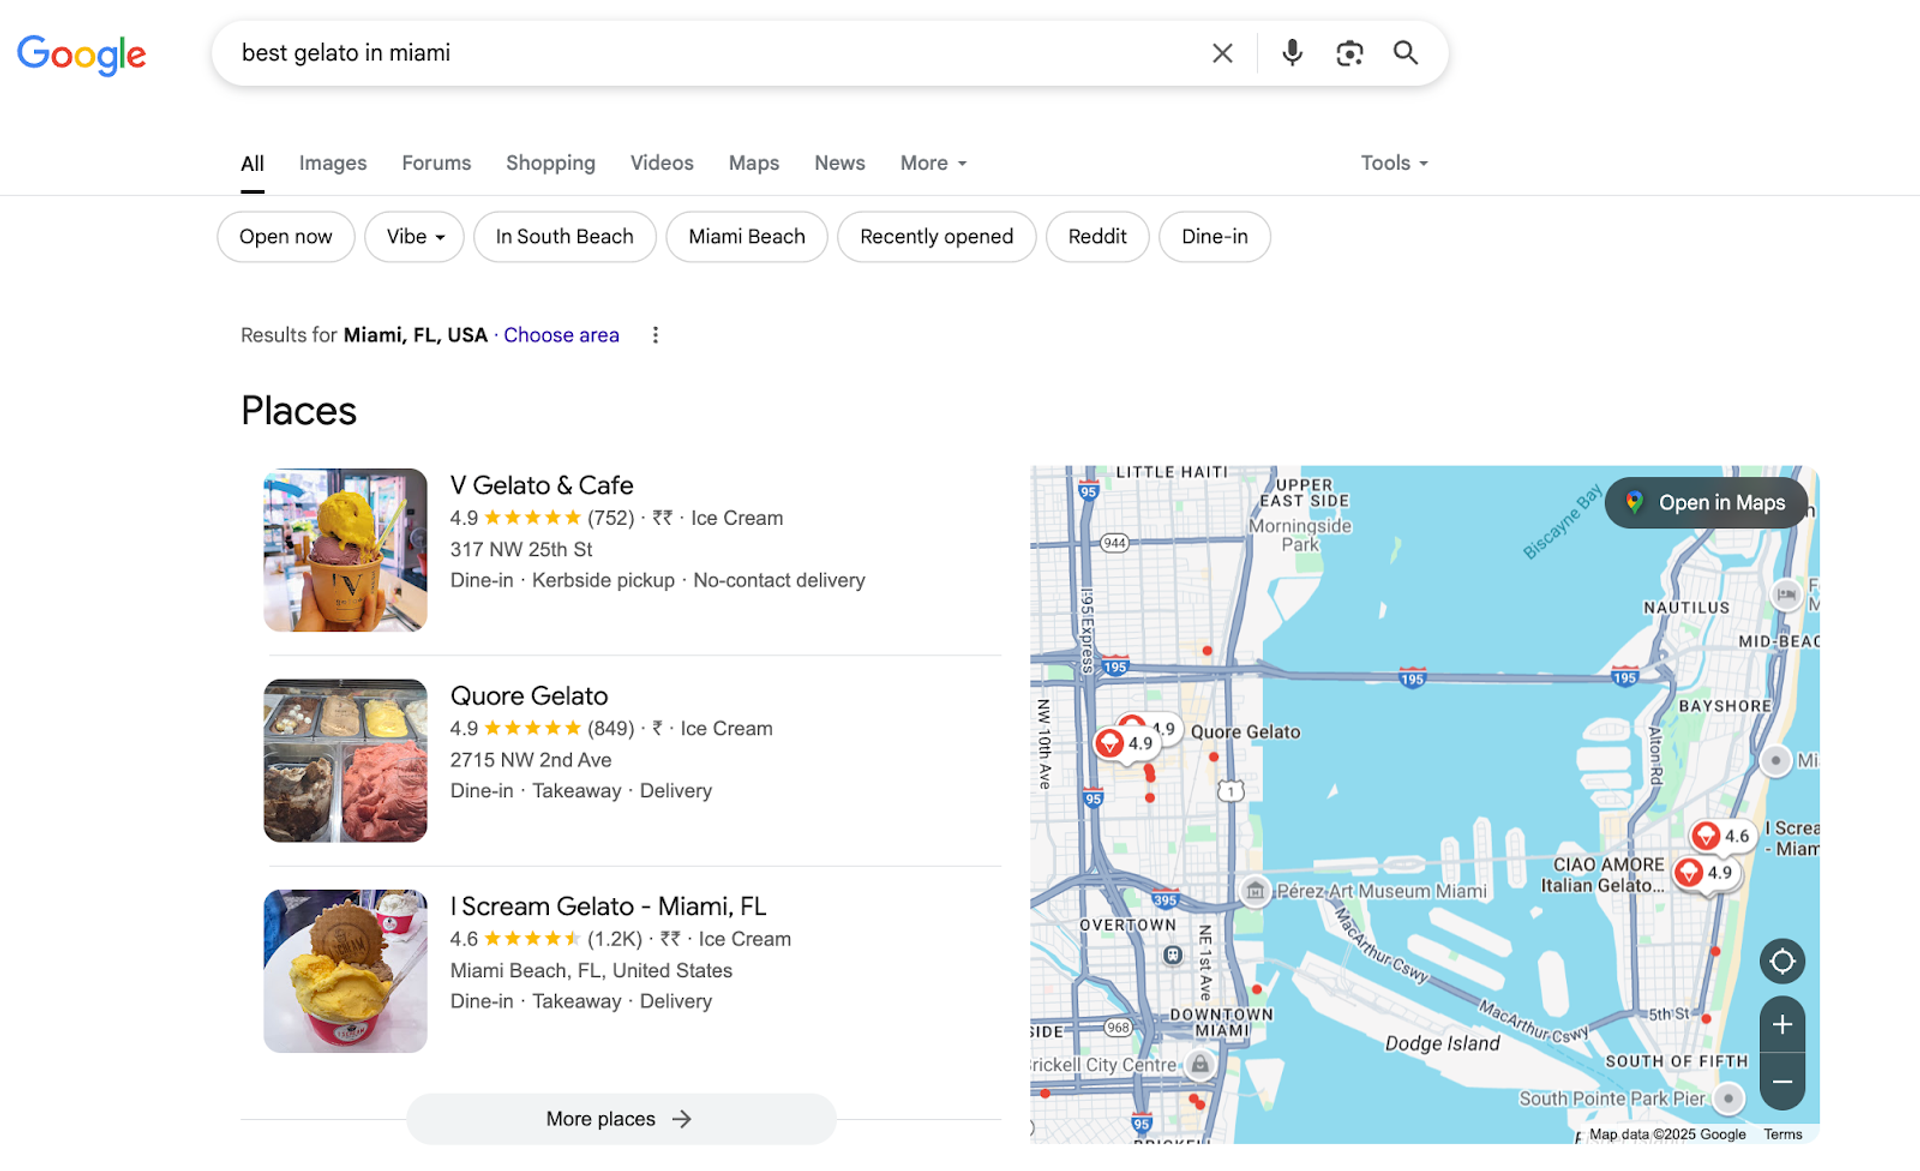The width and height of the screenshot is (1920, 1171).
Task: Apply the In South Beach filter
Action: pos(565,237)
